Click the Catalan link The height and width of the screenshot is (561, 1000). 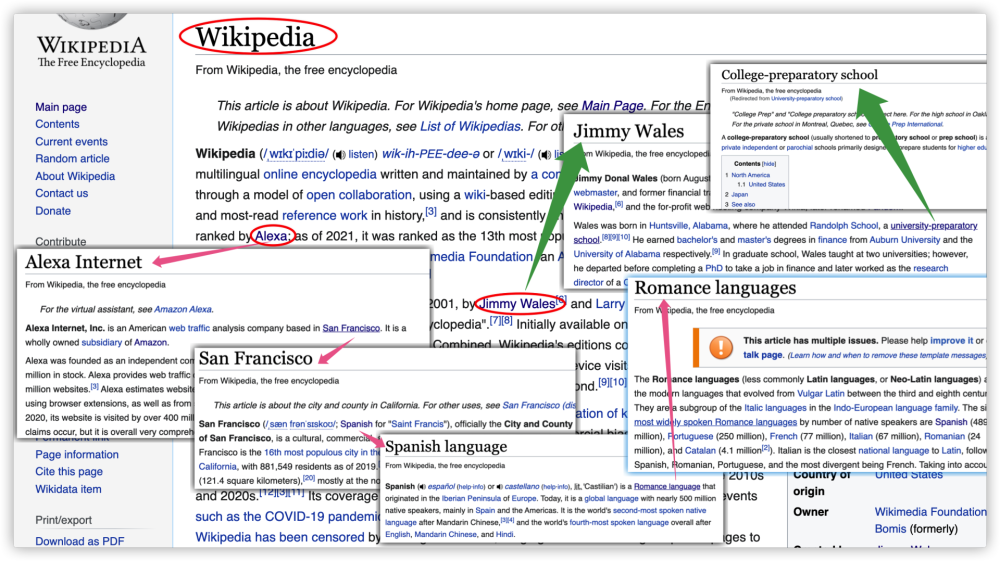[700, 451]
